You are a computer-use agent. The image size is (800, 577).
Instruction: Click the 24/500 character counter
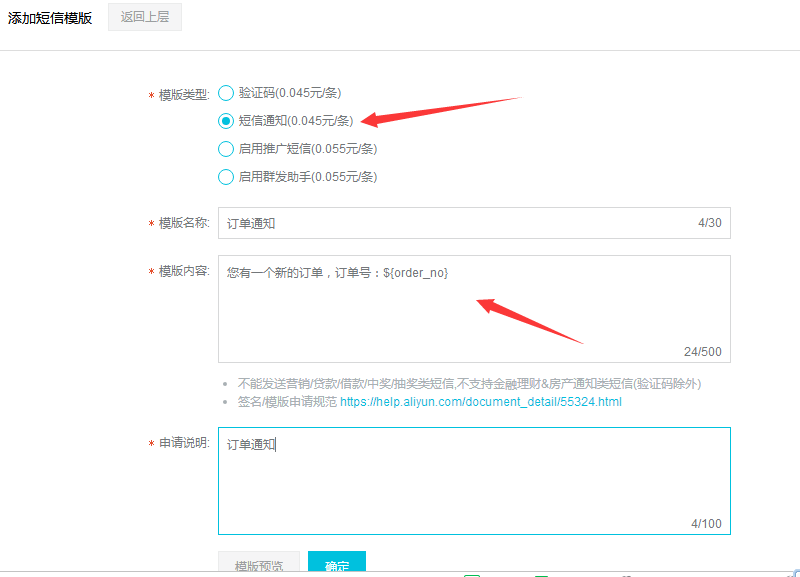[703, 352]
